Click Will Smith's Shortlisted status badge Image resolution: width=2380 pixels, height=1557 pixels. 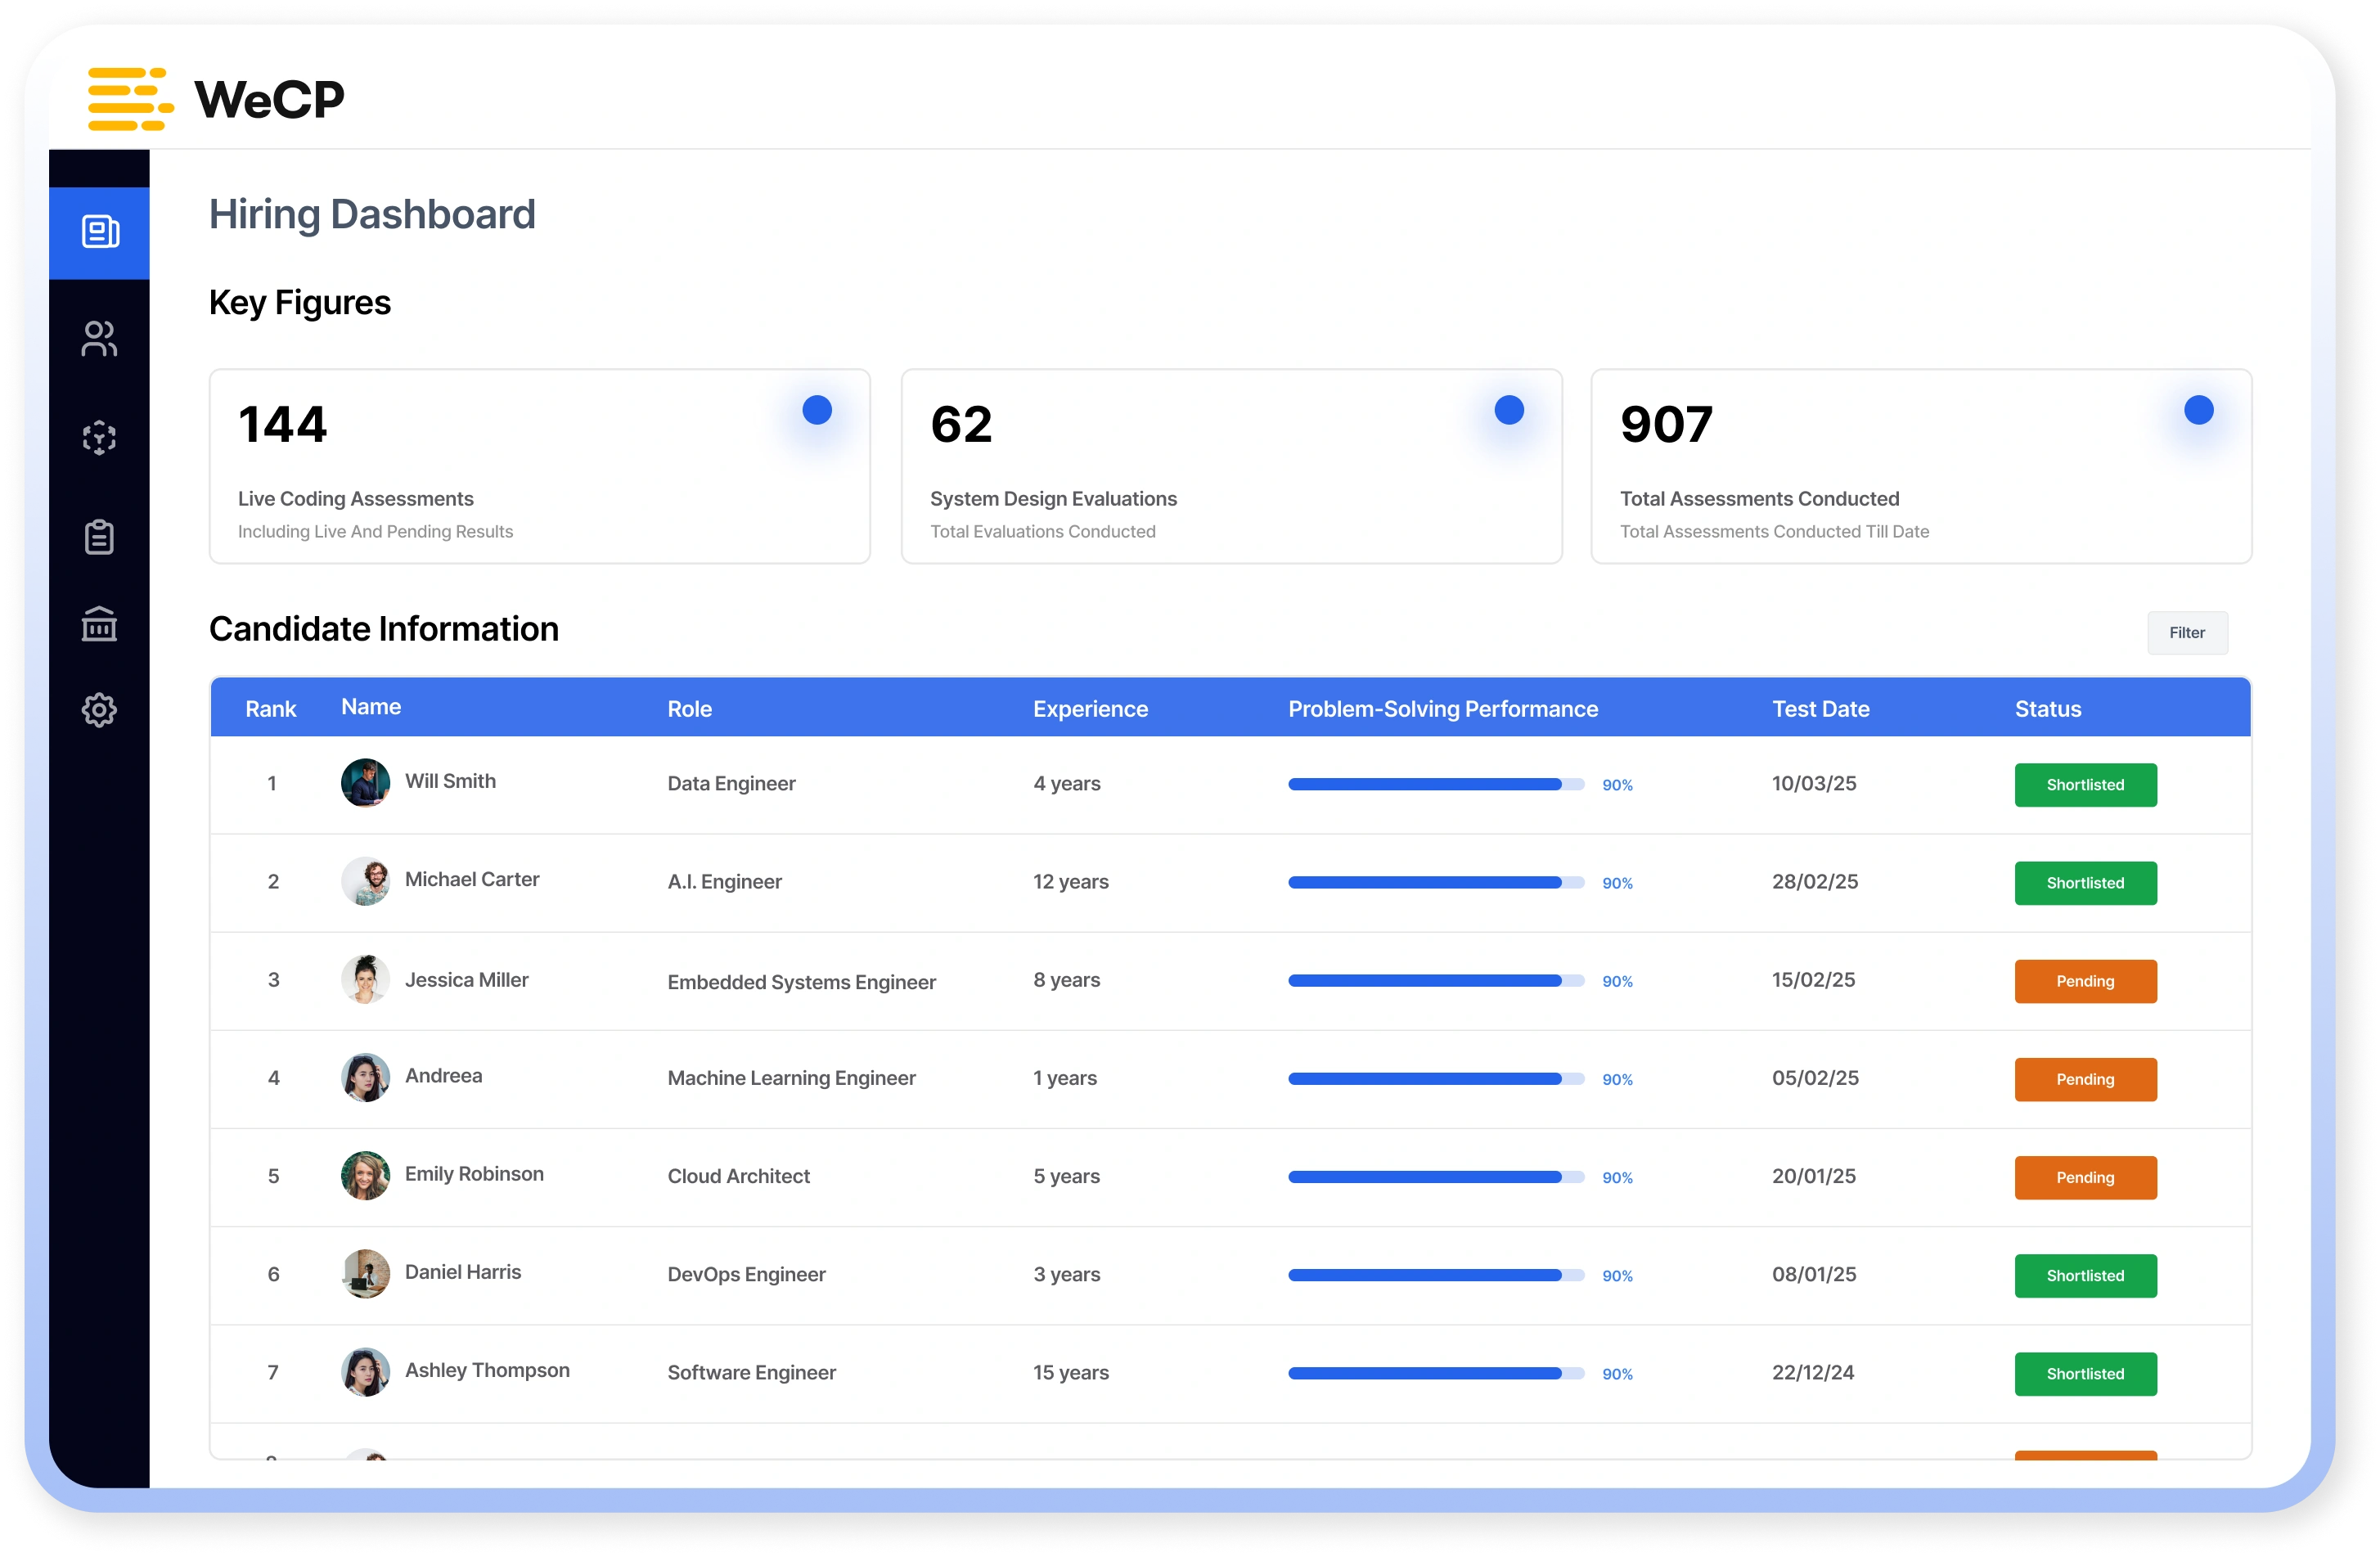tap(2085, 785)
